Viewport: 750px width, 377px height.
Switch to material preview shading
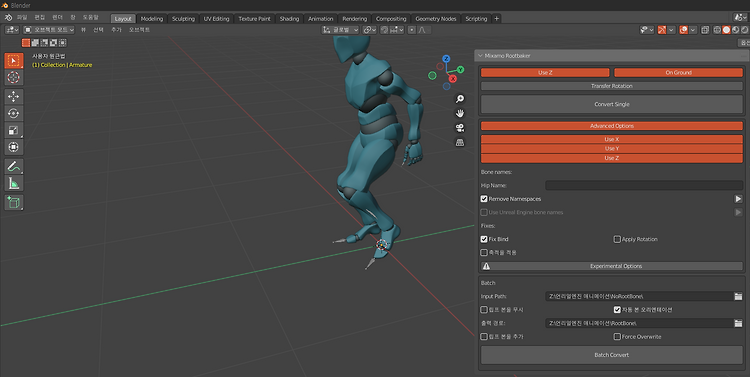tap(735, 30)
